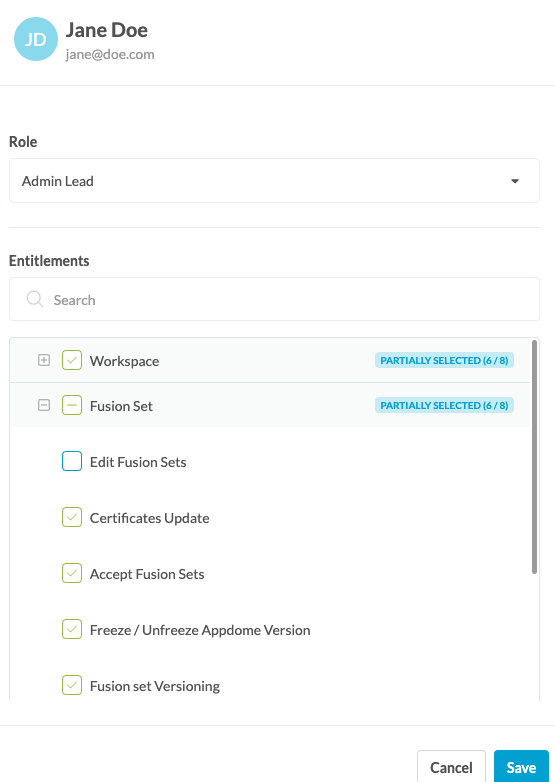The image size is (555, 782).
Task: Select the Fusion Set row label
Action: (x=121, y=406)
